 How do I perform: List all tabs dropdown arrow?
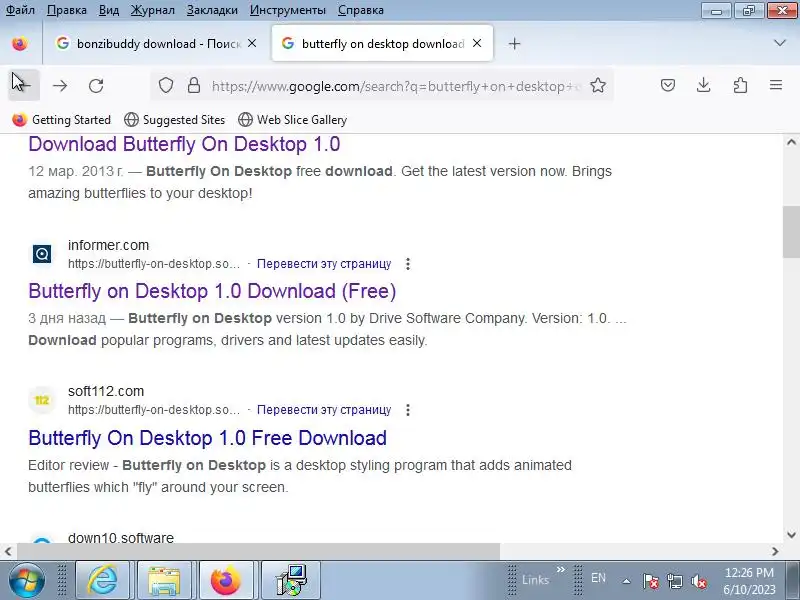click(780, 43)
